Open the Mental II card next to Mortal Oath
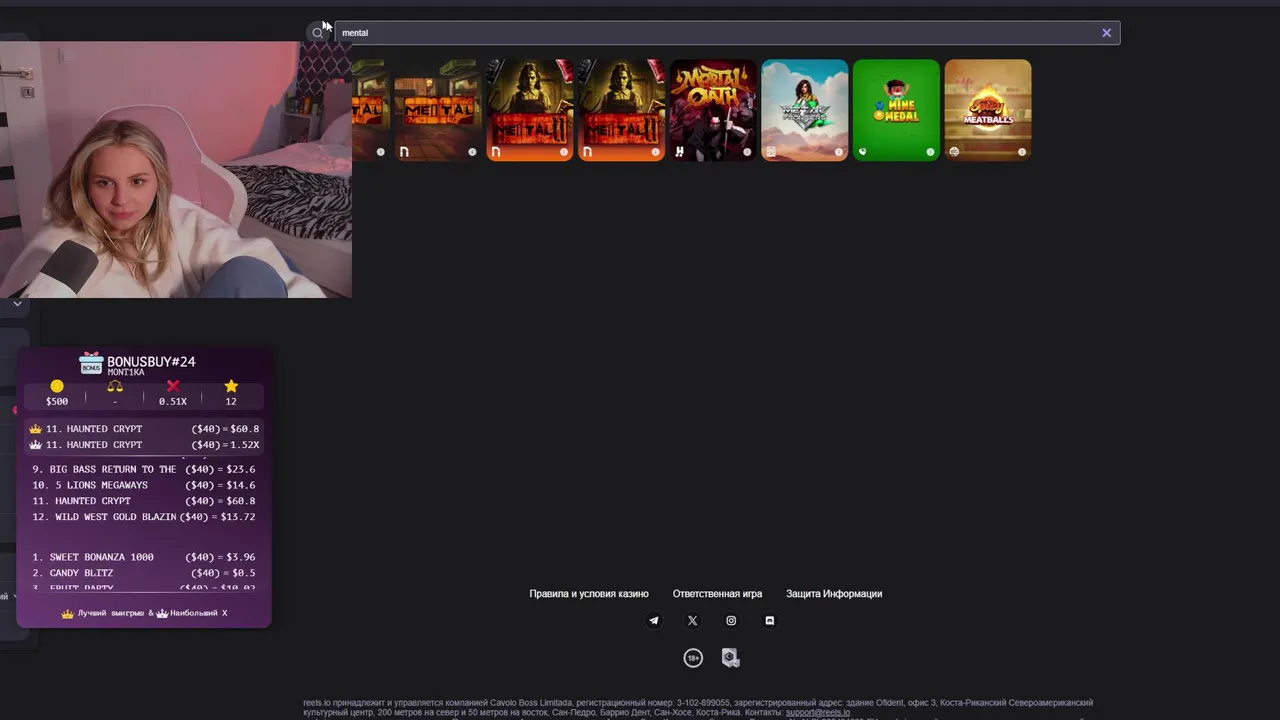Viewport: 1280px width, 720px height. [622, 110]
